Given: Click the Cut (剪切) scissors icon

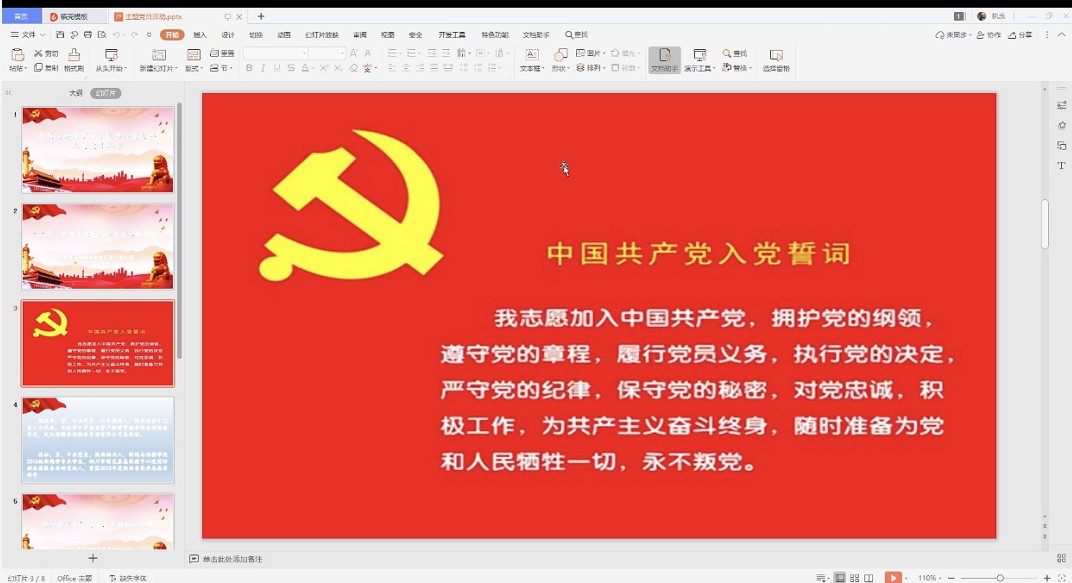Looking at the screenshot, I should pyautogui.click(x=38, y=53).
